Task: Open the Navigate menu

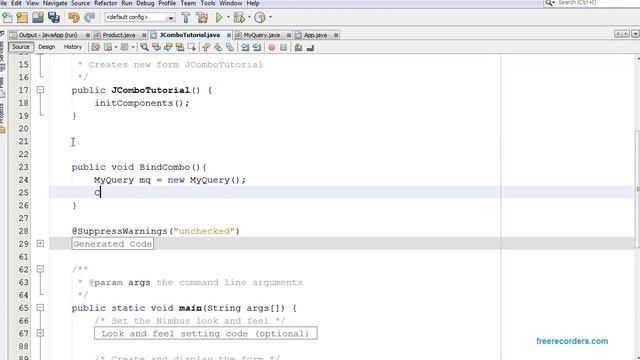Action: click(x=55, y=3)
